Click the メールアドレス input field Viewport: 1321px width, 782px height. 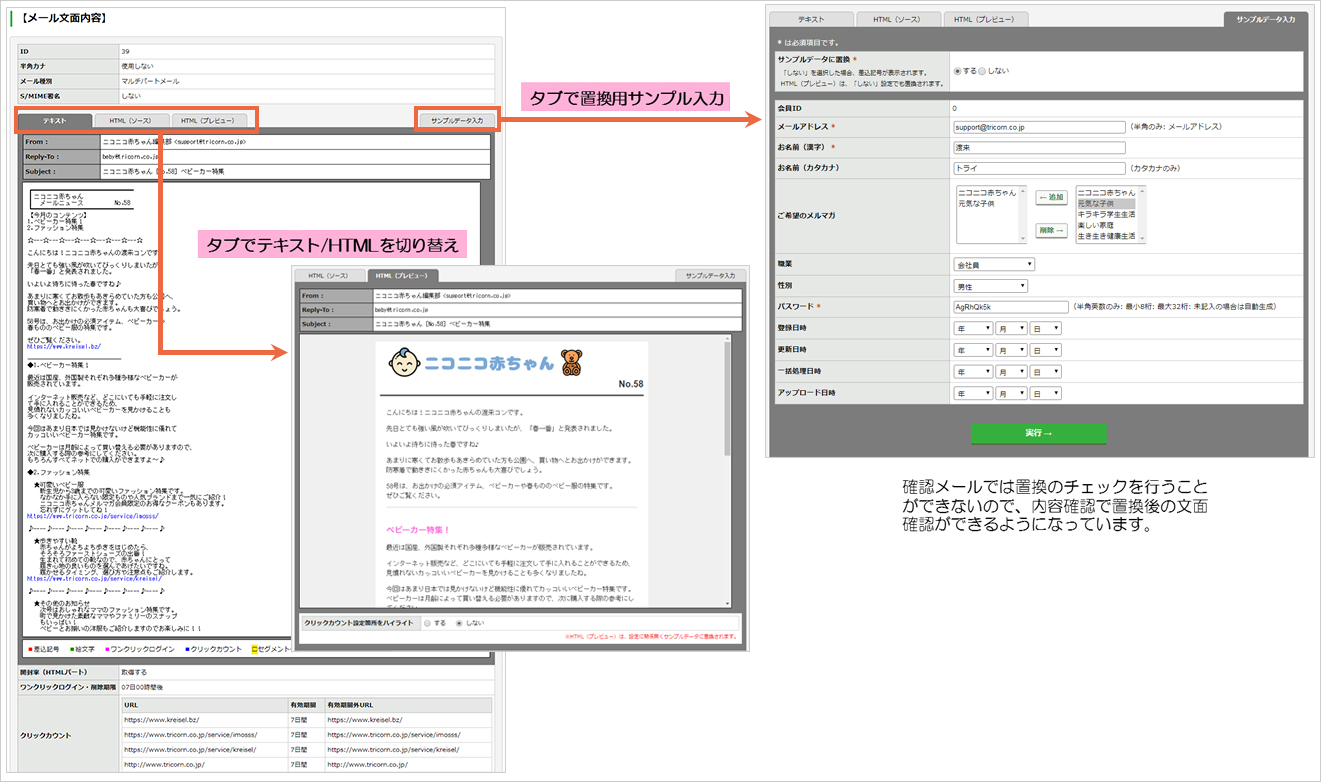[1039, 127]
